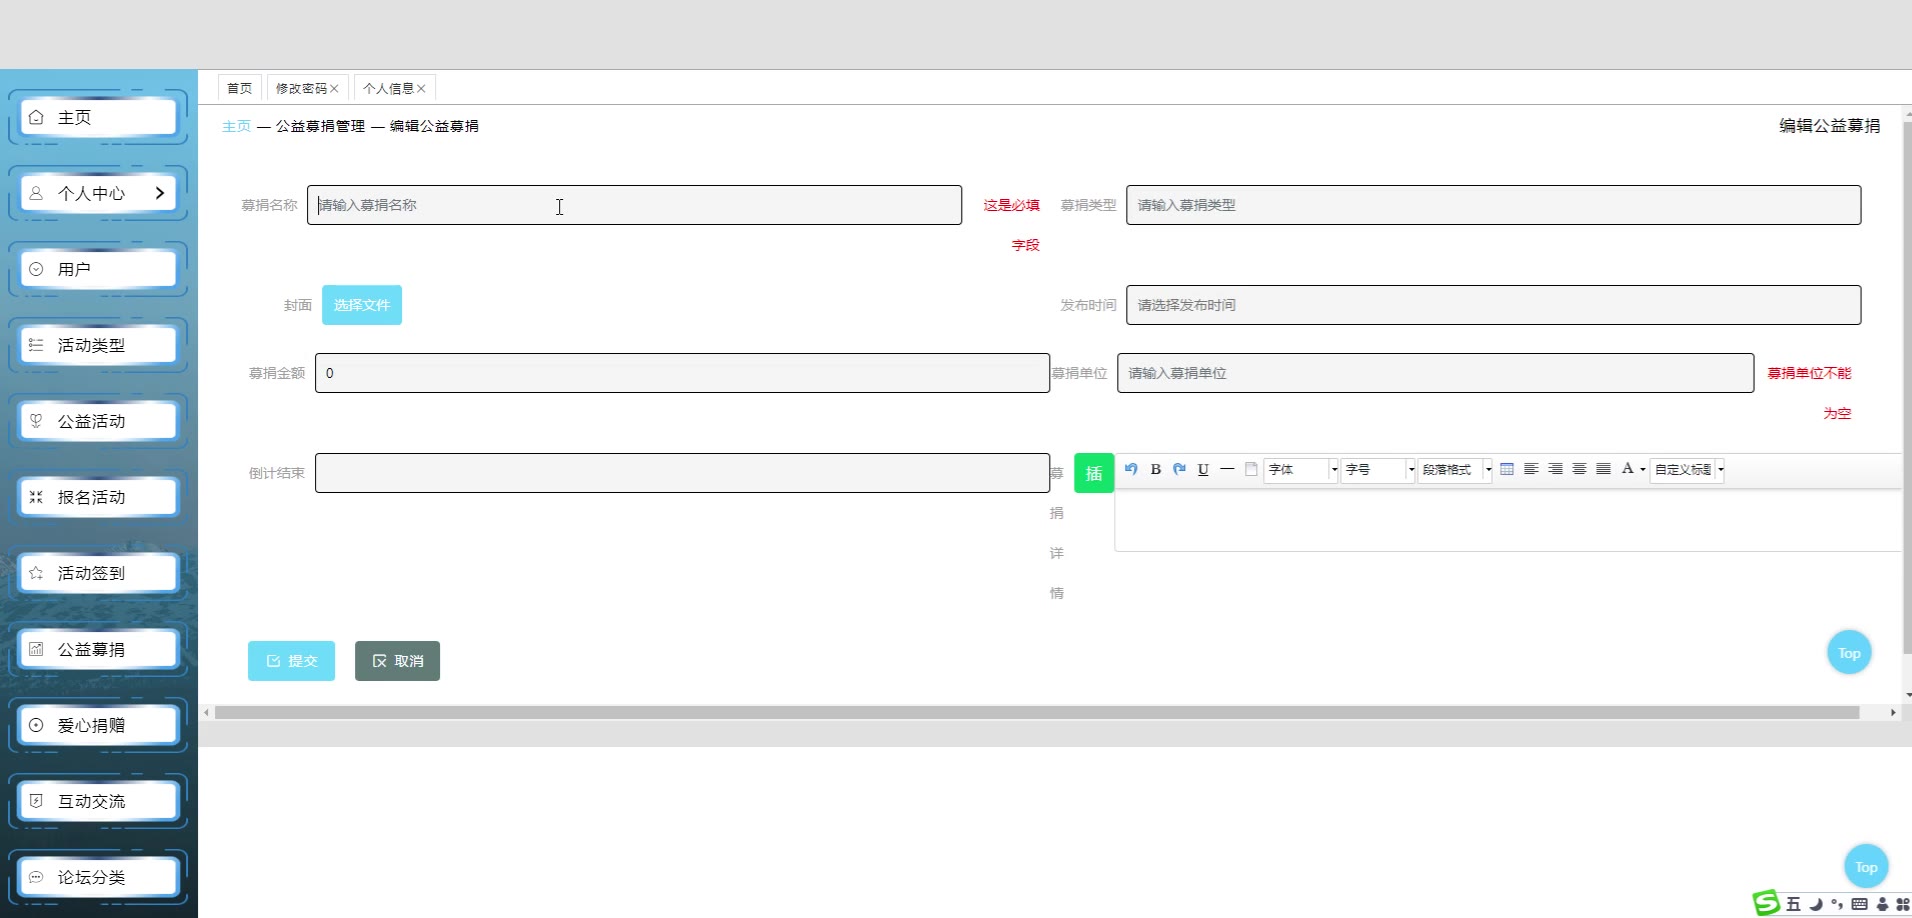Open 公益募捐 in the sidebar
1912x918 pixels.
98,649
